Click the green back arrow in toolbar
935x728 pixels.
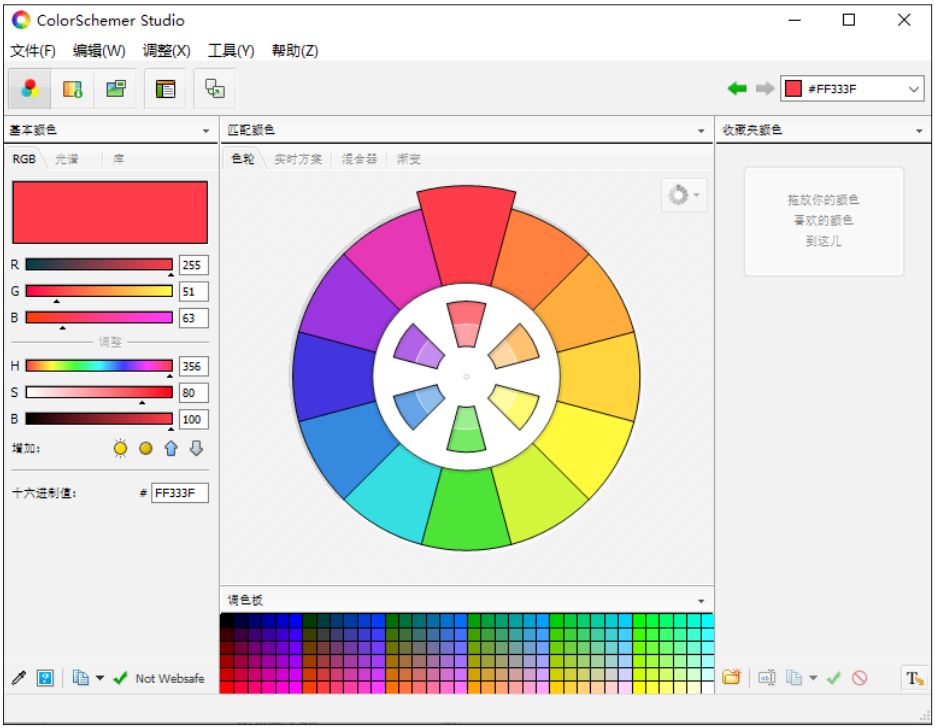pyautogui.click(x=737, y=89)
